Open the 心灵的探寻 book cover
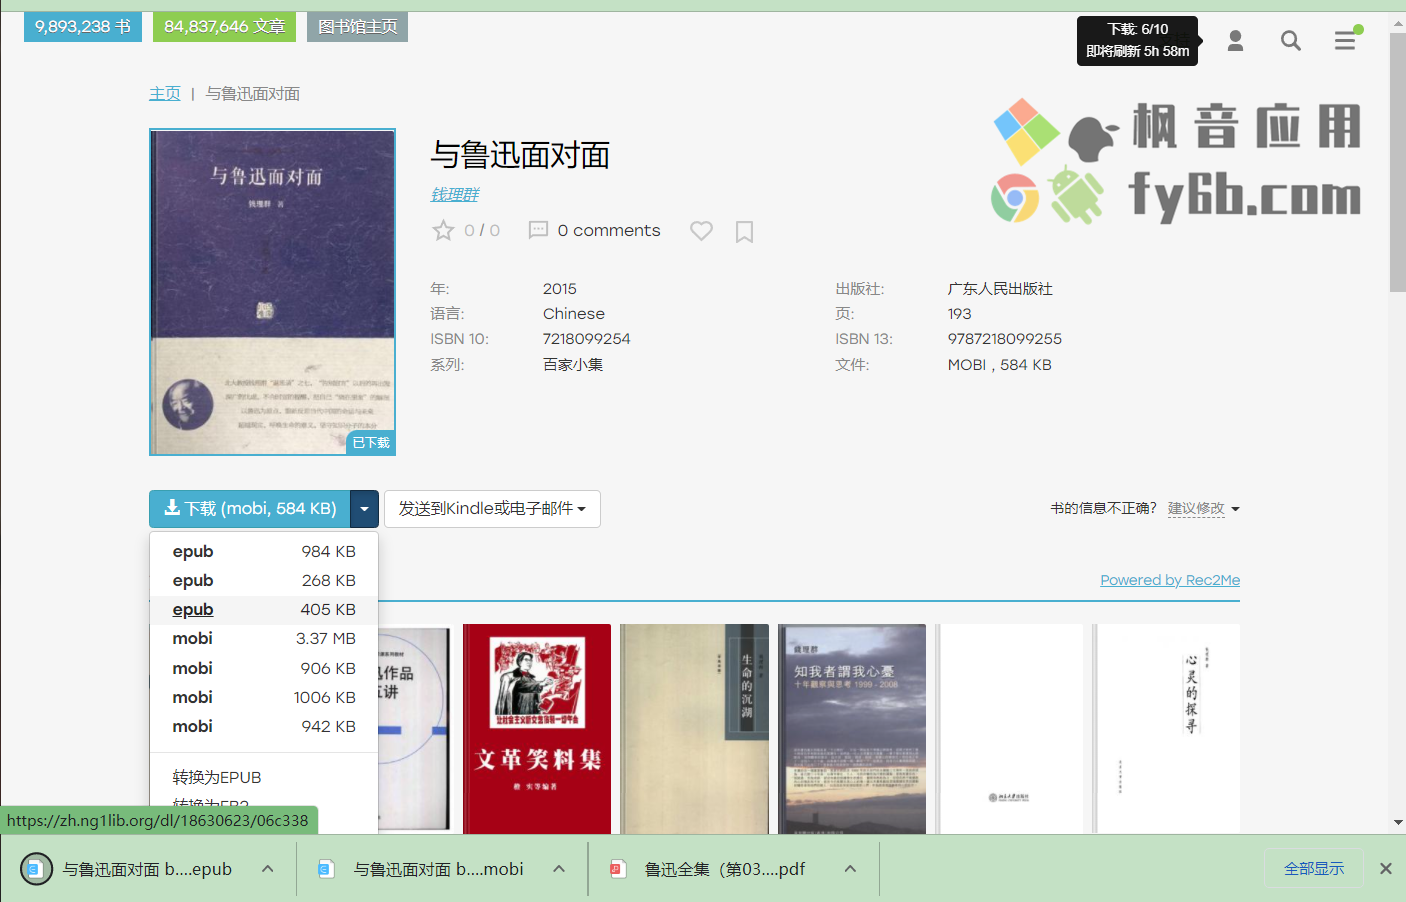Image resolution: width=1406 pixels, height=902 pixels. [x=1166, y=728]
